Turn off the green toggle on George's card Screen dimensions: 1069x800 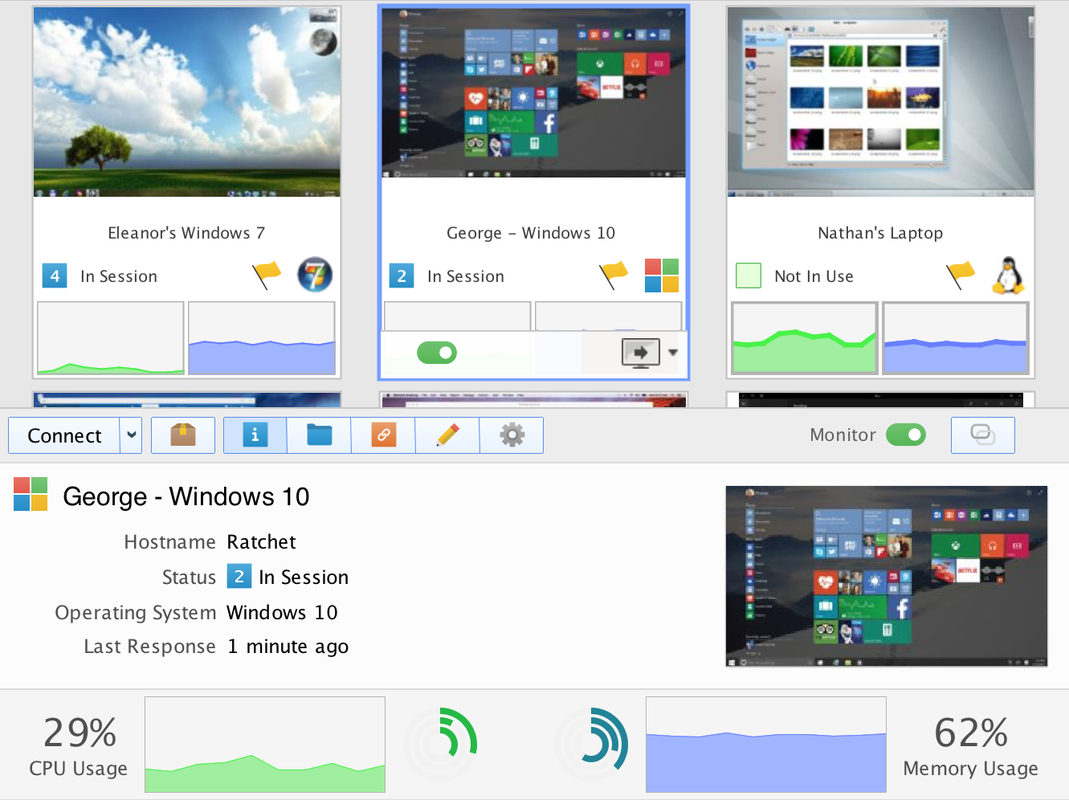(x=434, y=352)
